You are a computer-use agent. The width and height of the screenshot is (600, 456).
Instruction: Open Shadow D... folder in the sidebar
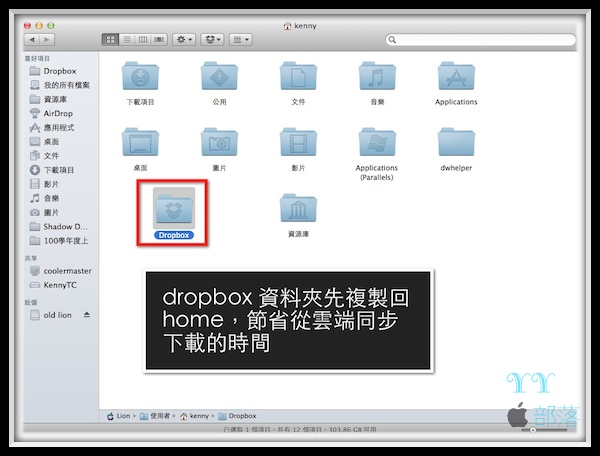pyautogui.click(x=59, y=226)
